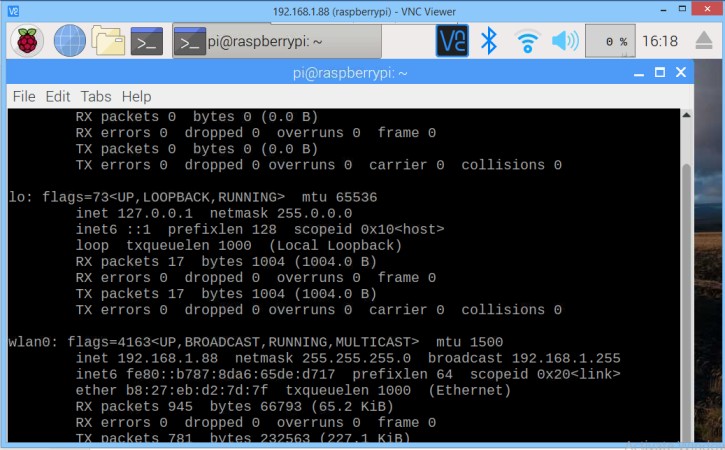Click the 'ether b8:27:eb:d2:7d:7f' MAC address
Image resolution: width=725 pixels, height=450 pixels.
click(172, 390)
